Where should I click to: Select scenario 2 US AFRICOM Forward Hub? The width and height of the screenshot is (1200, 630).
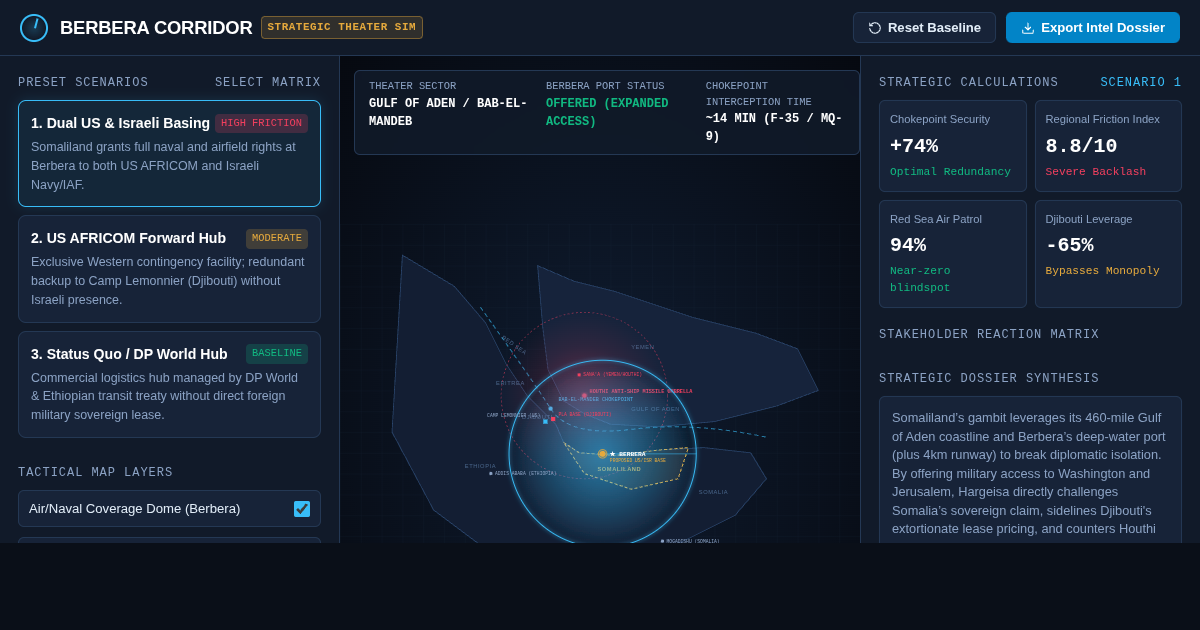[169, 269]
